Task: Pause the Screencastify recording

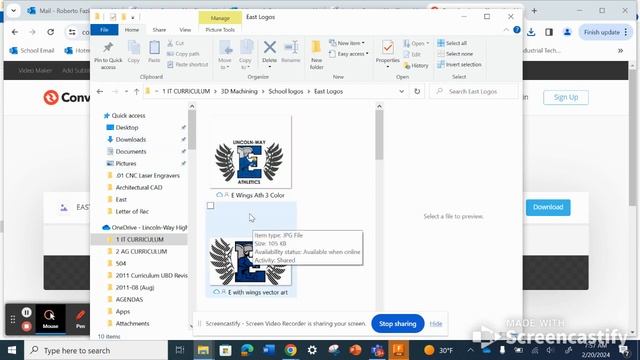Action: pos(27,313)
